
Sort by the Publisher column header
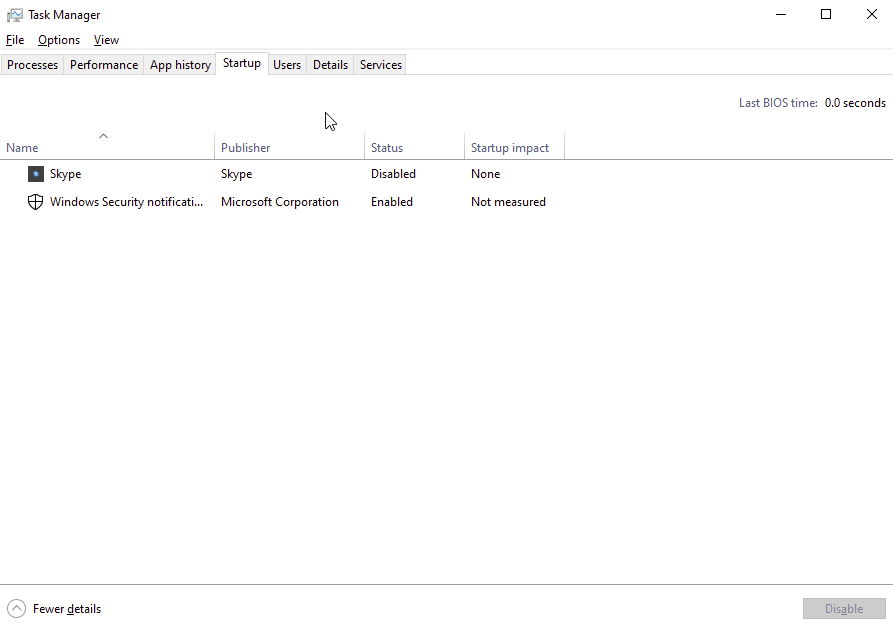click(289, 146)
